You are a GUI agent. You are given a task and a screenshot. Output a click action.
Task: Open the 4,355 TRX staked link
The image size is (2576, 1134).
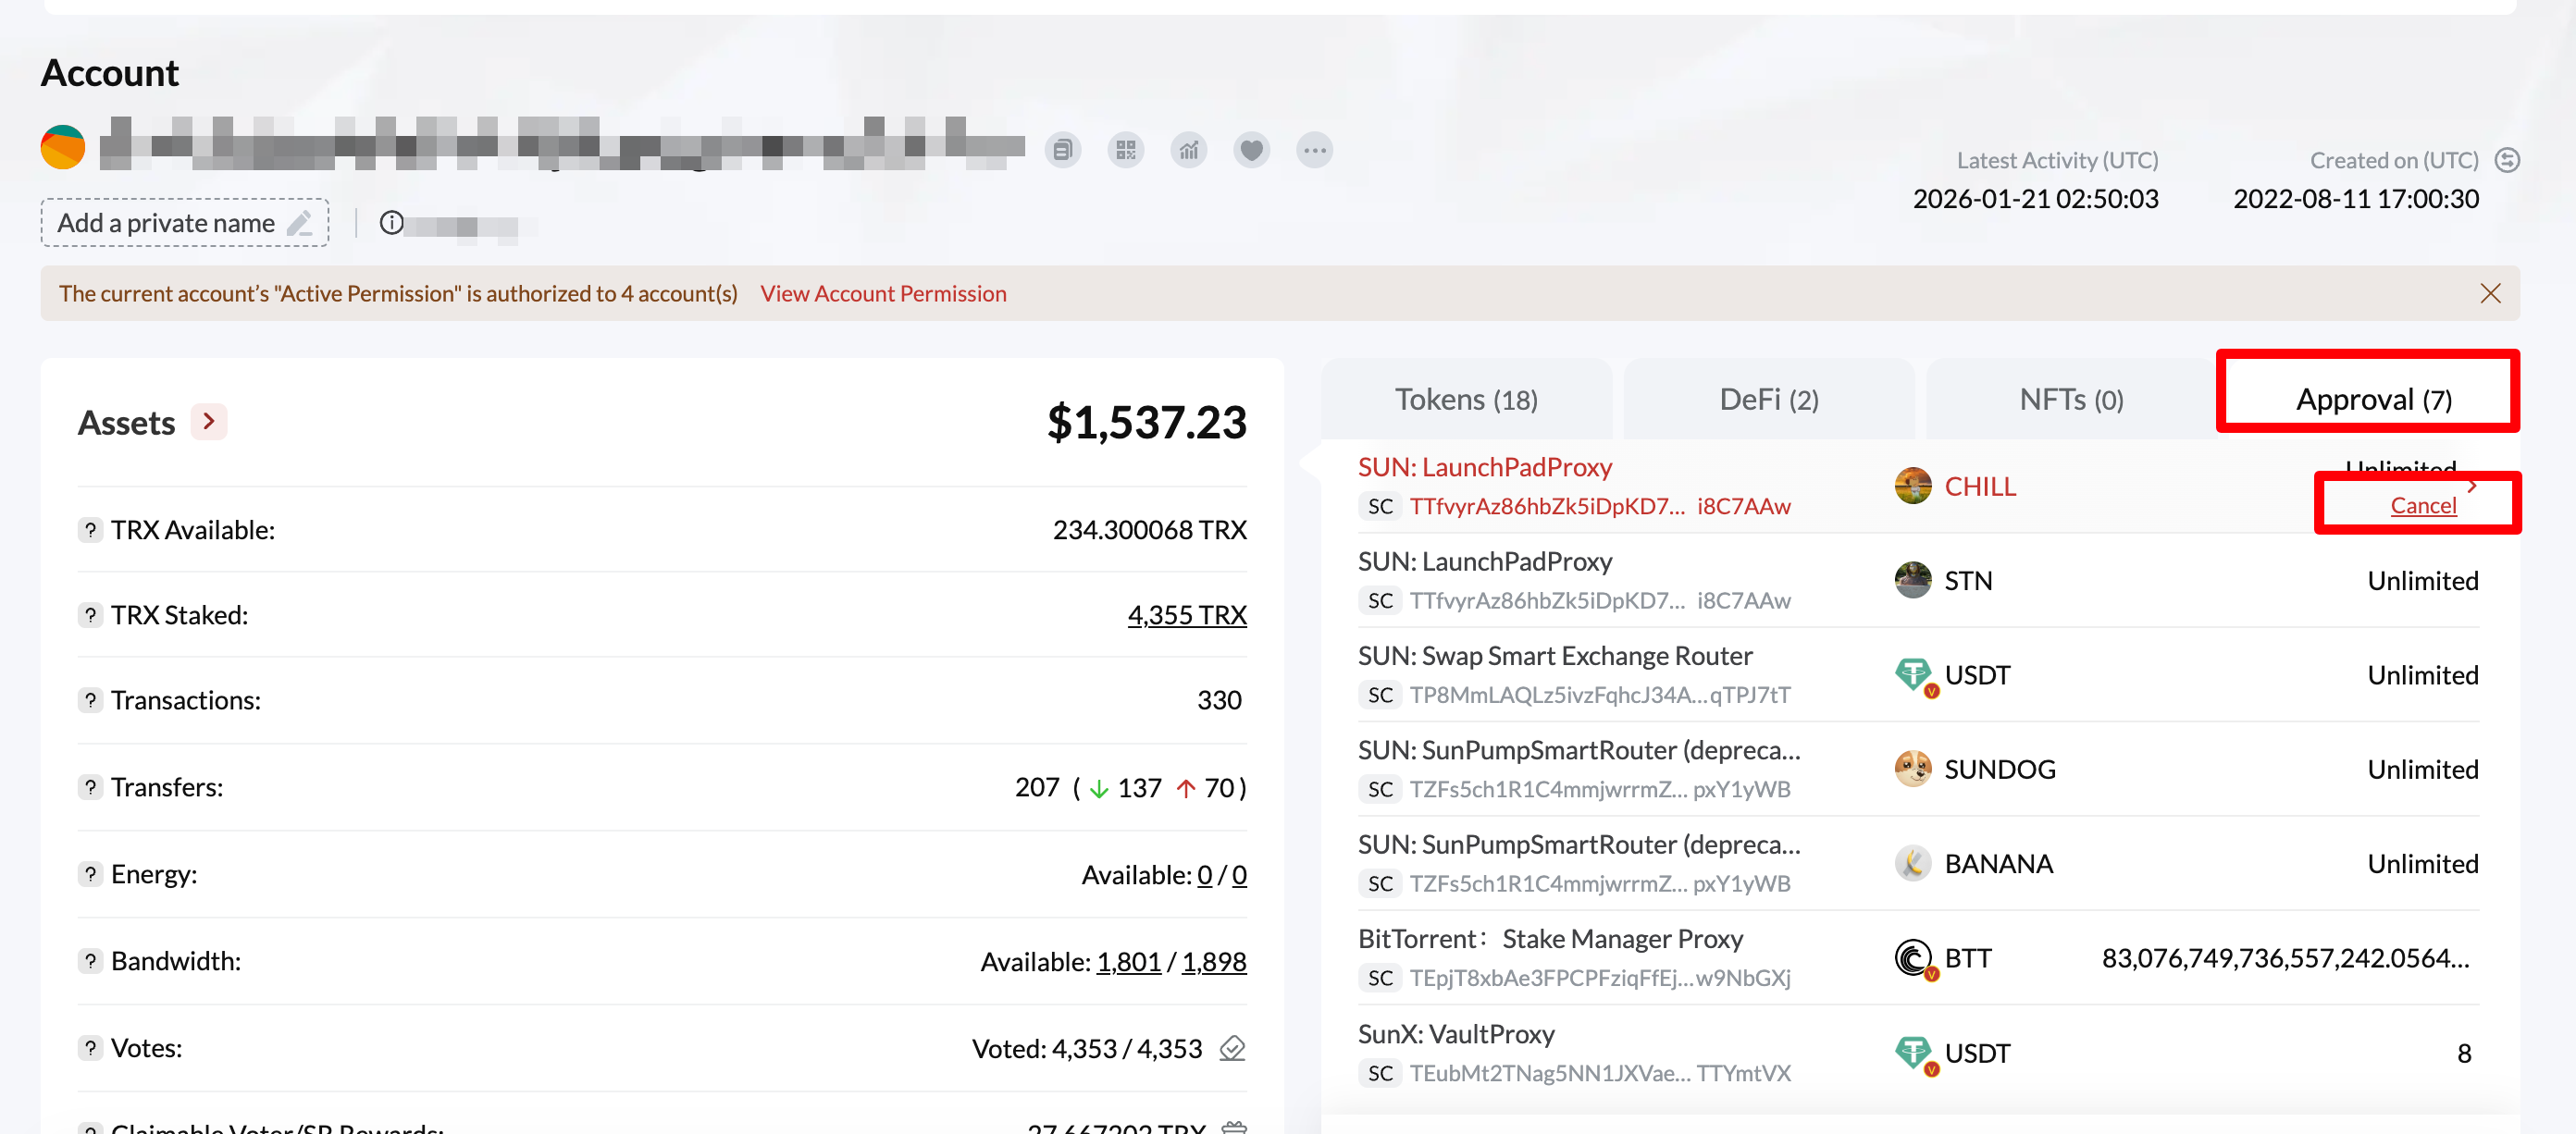coord(1186,614)
